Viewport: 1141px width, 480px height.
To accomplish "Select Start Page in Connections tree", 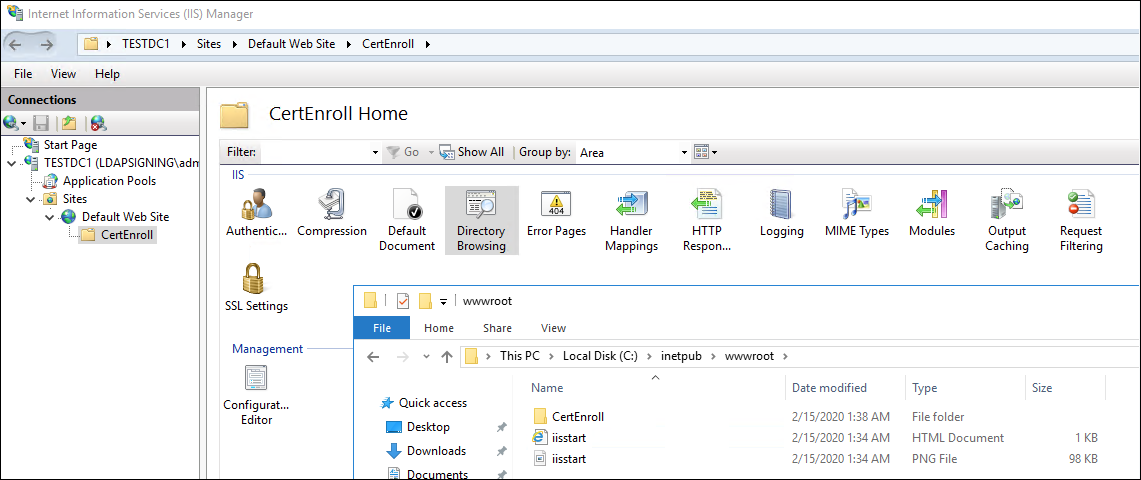I will coord(70,145).
